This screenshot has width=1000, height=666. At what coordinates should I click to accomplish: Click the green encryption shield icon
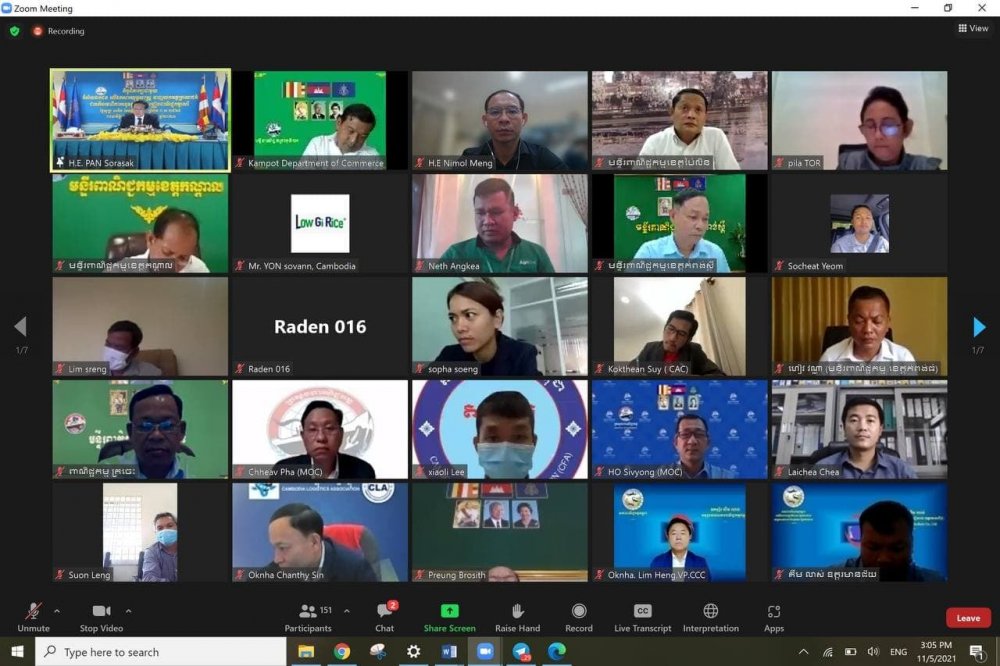pos(14,31)
